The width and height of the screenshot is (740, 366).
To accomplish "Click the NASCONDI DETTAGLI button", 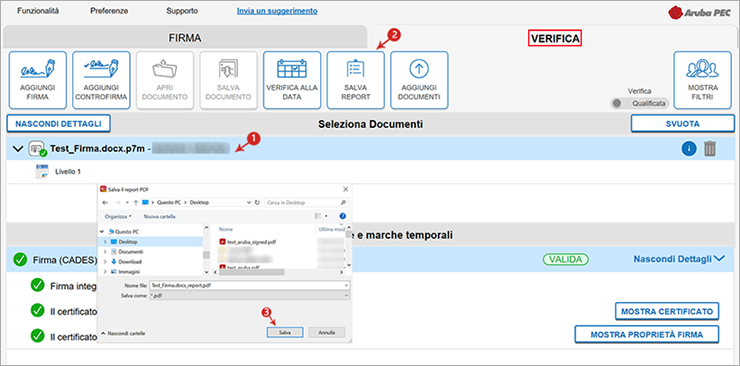I will click(59, 124).
